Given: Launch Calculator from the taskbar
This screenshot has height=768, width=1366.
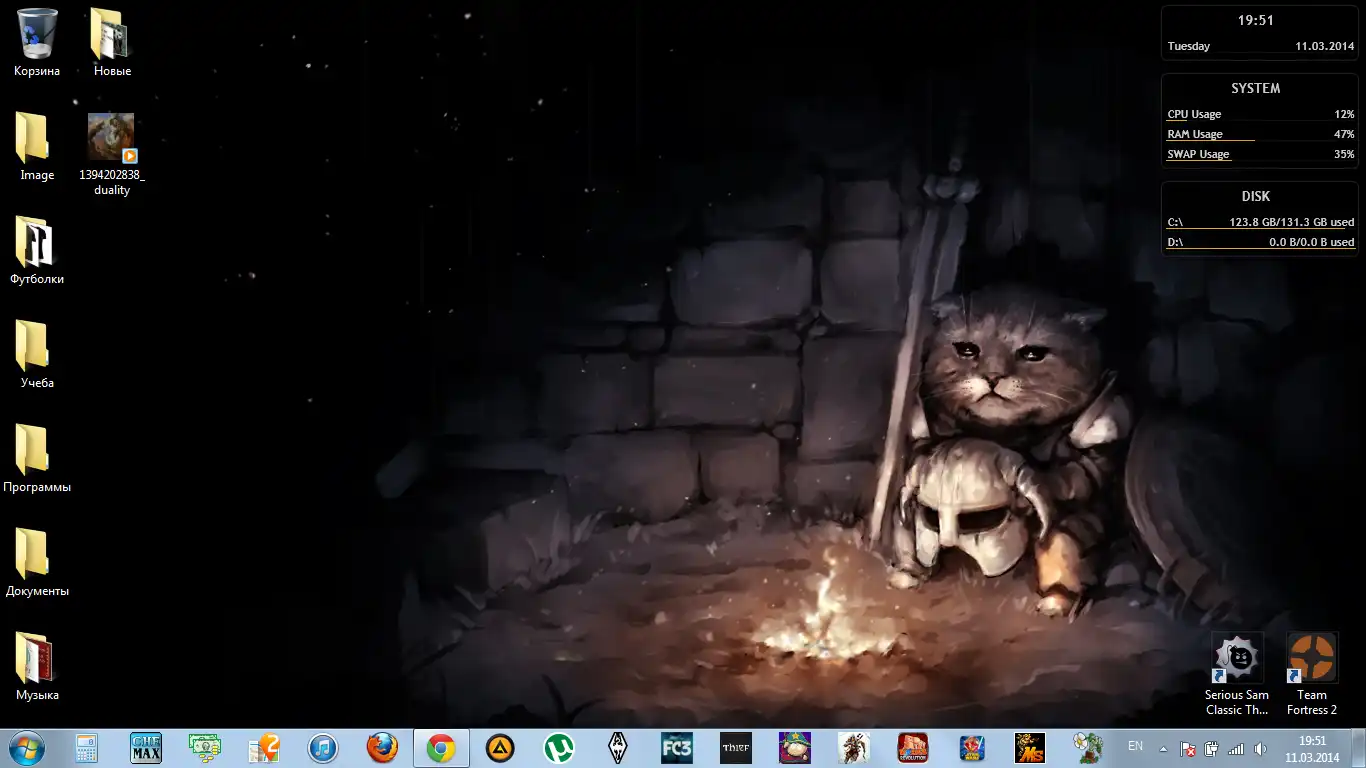Looking at the screenshot, I should [86, 748].
